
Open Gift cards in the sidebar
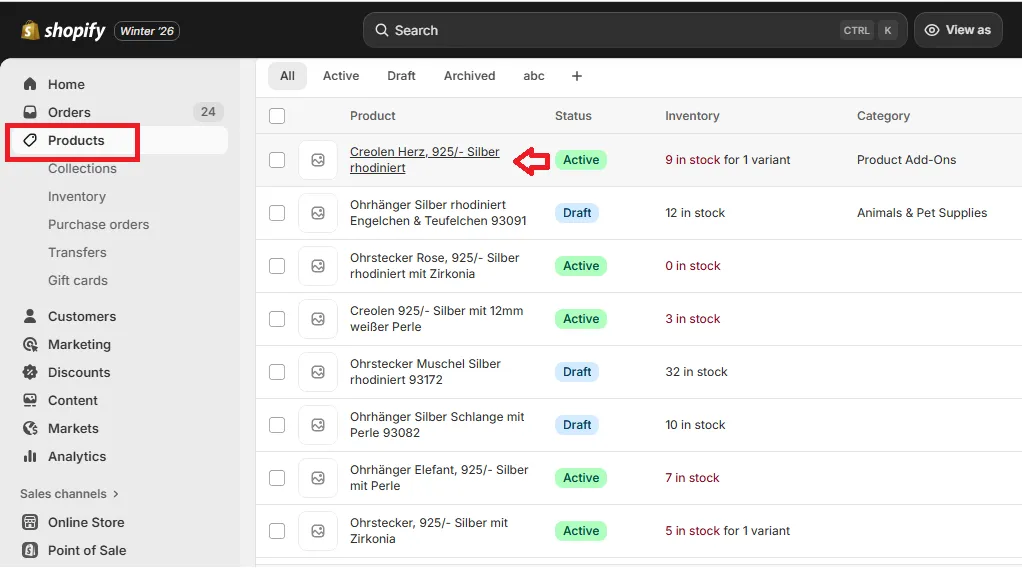pyautogui.click(x=78, y=280)
